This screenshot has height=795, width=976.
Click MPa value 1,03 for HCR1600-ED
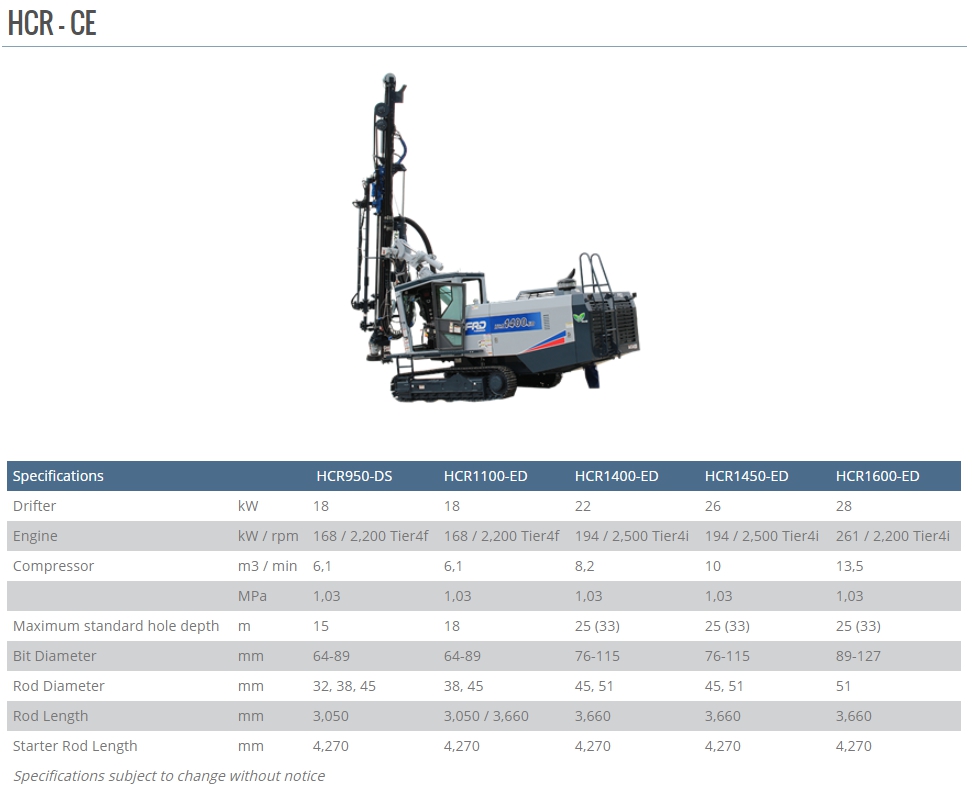coord(849,596)
